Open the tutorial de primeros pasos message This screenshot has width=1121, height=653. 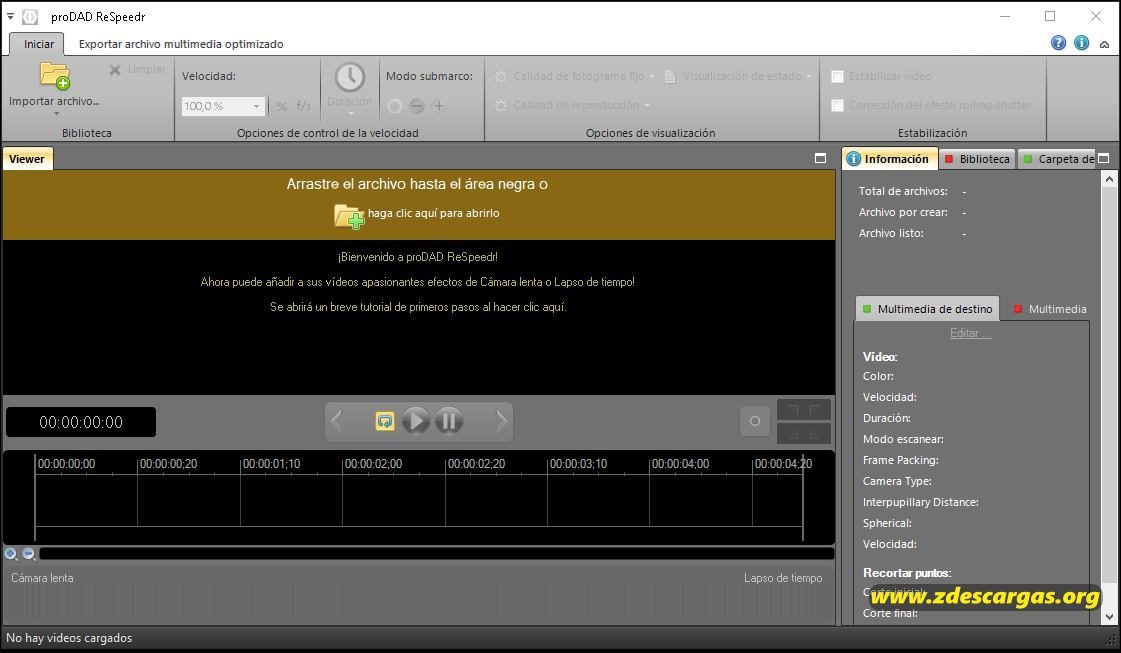(x=418, y=307)
